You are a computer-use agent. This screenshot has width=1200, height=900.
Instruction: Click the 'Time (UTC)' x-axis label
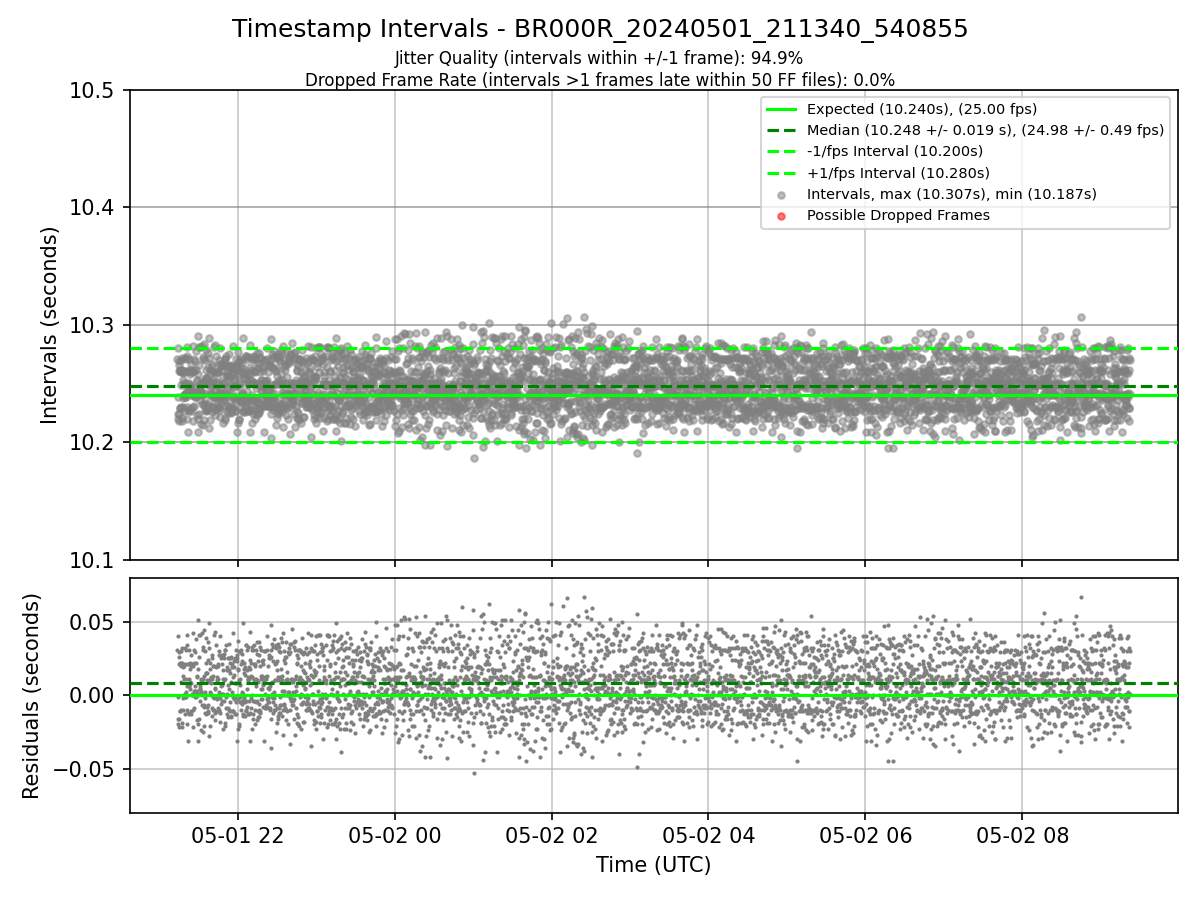tap(653, 865)
